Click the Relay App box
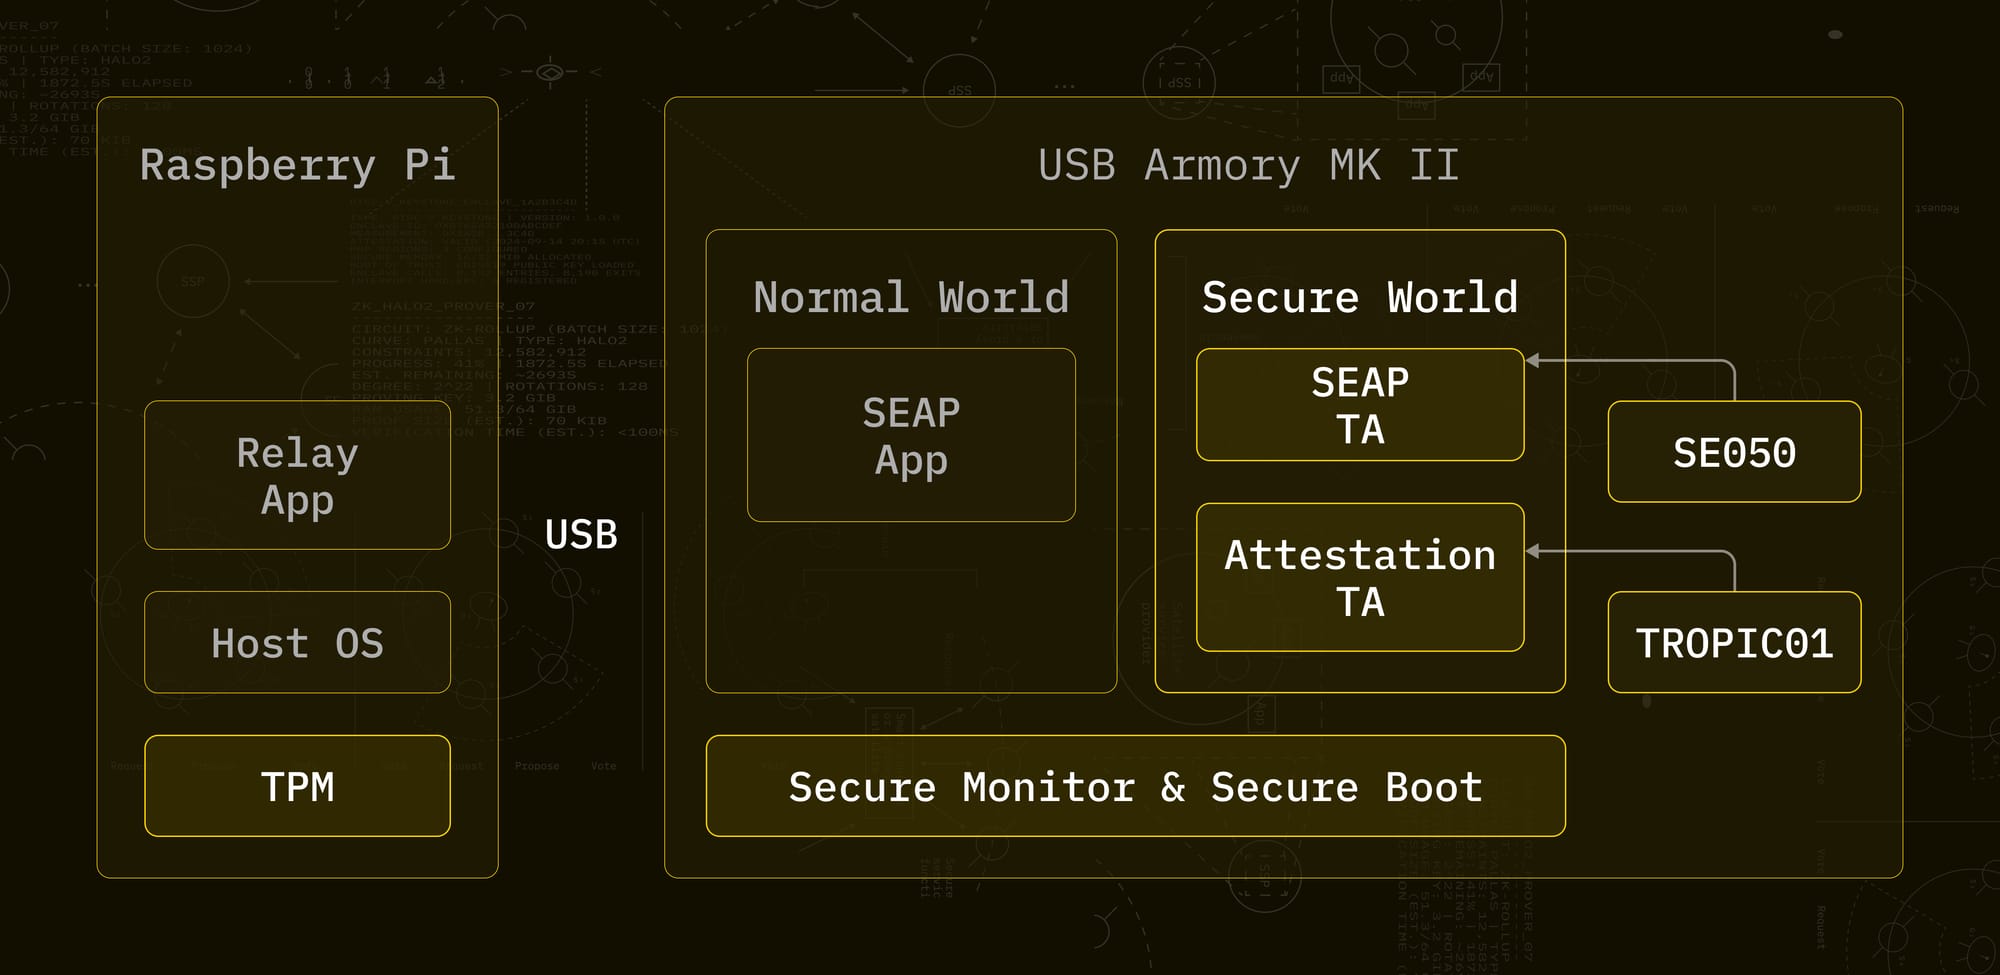 point(297,475)
